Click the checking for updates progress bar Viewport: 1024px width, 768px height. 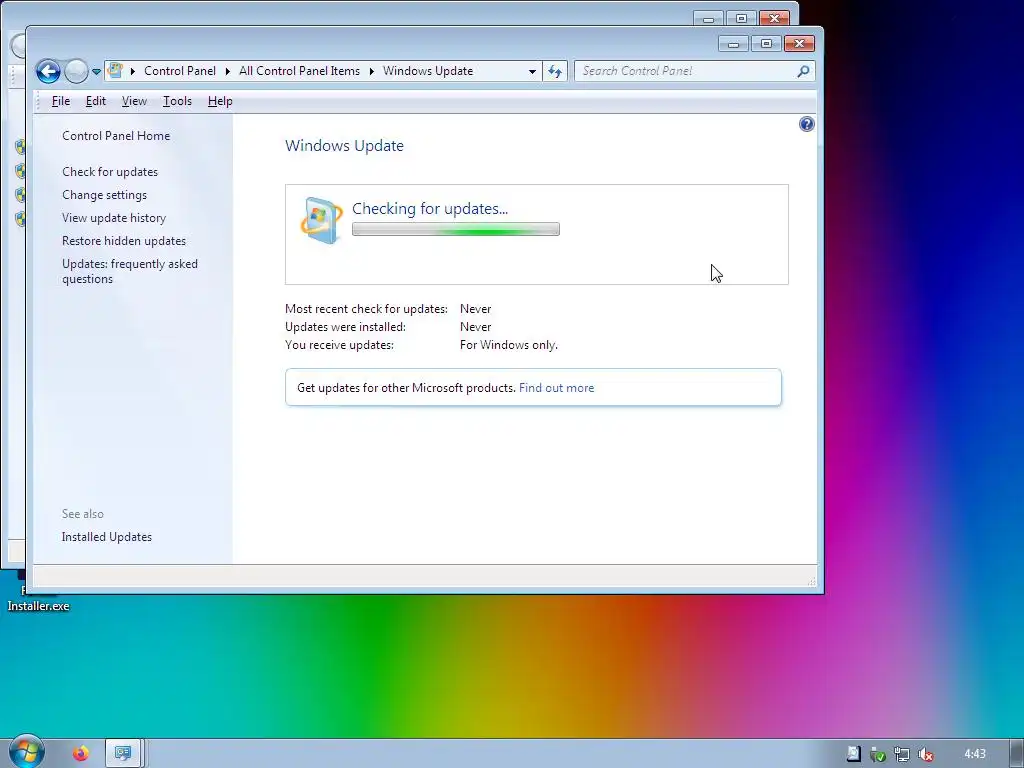pyautogui.click(x=456, y=229)
